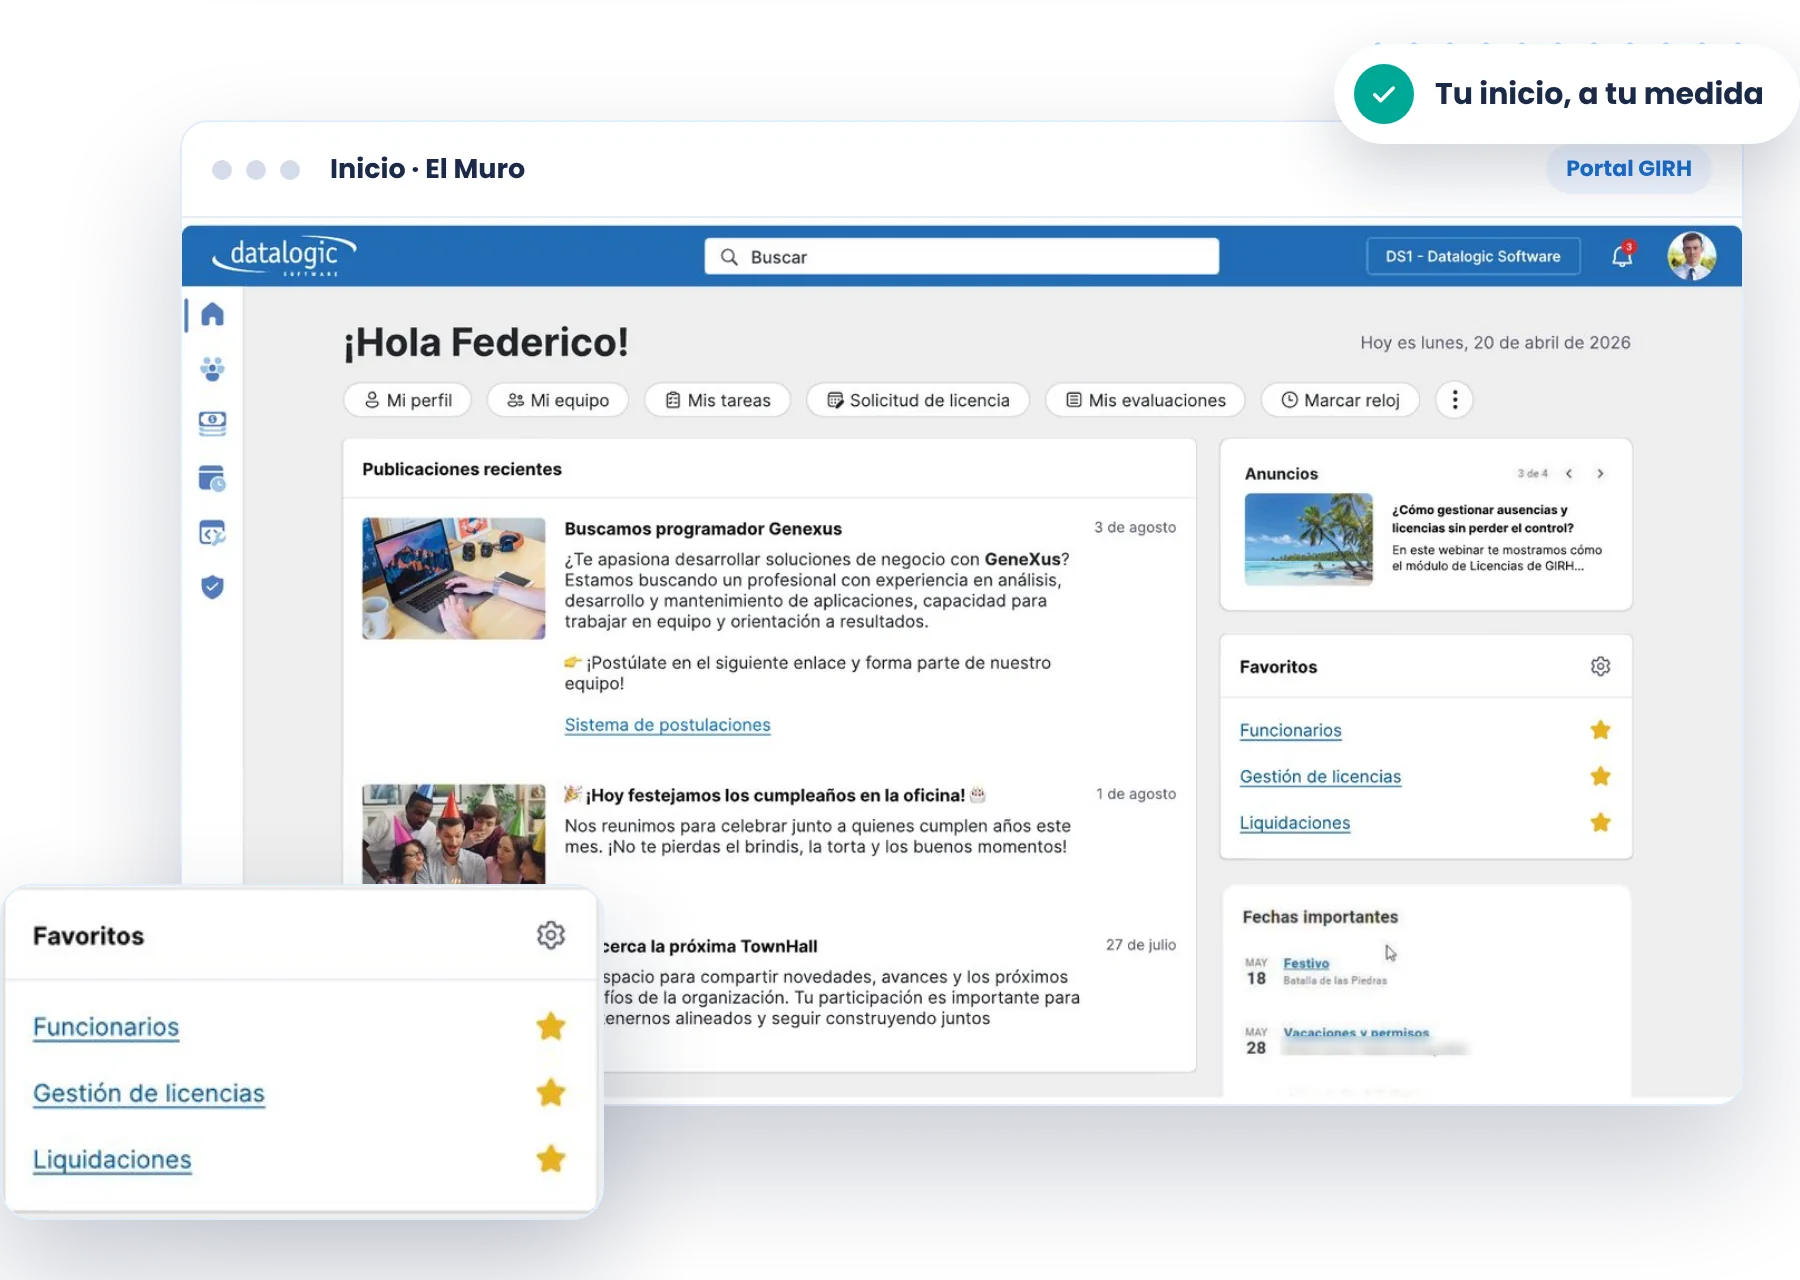Open more shortcuts three-dot menu
1800x1280 pixels.
point(1455,400)
